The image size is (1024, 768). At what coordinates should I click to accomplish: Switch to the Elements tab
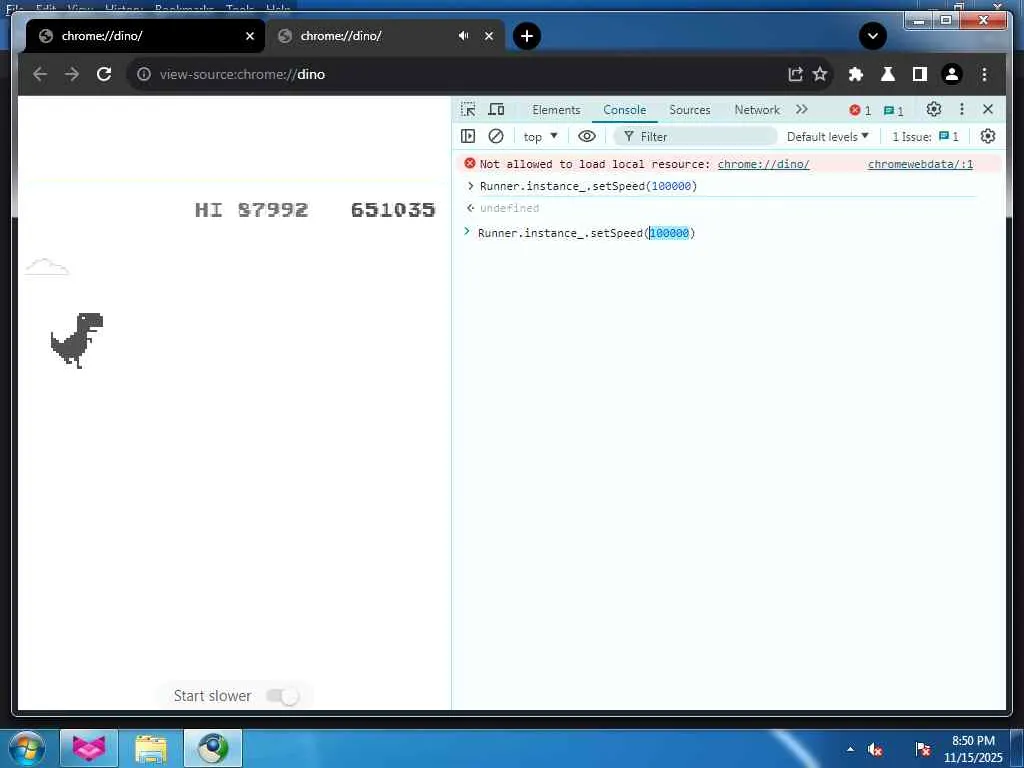[x=556, y=110]
